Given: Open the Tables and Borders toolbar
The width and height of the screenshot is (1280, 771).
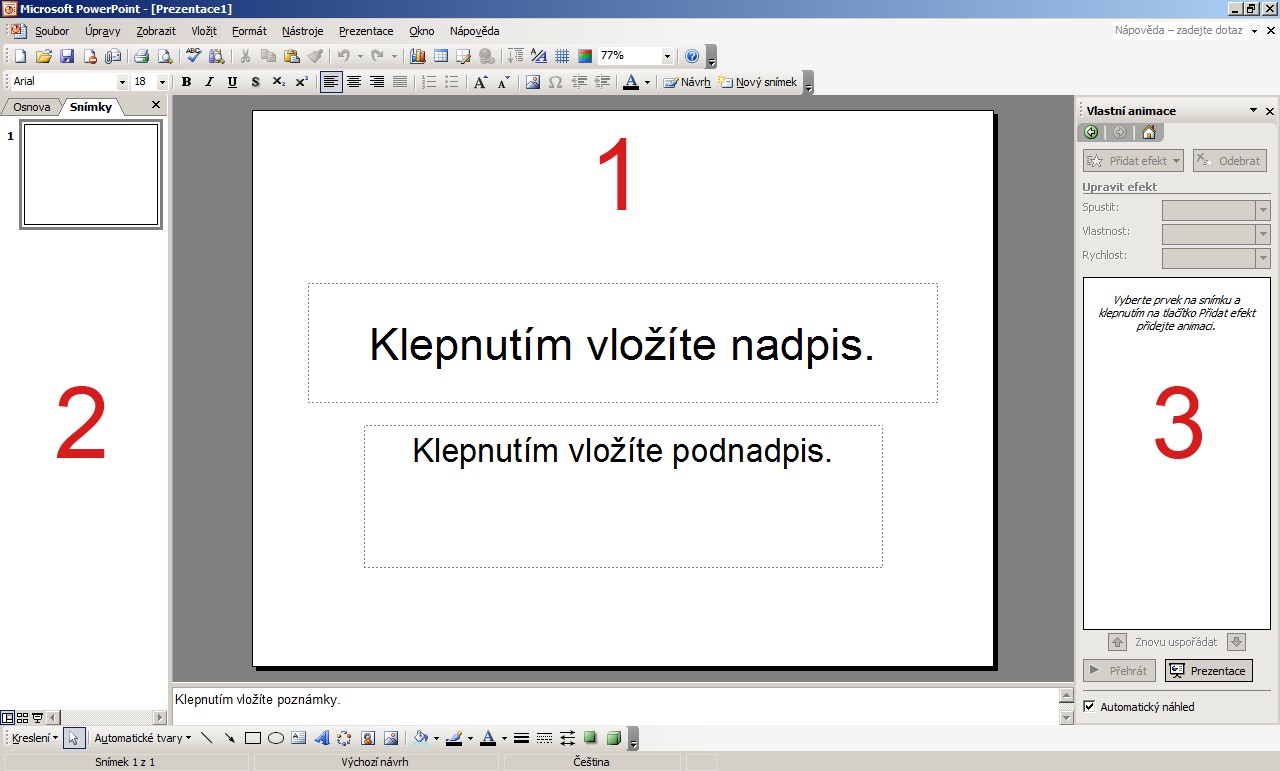Looking at the screenshot, I should click(463, 56).
